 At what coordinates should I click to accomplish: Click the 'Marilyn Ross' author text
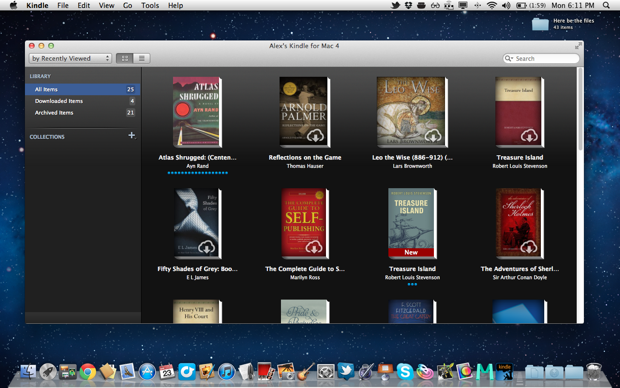tap(305, 278)
